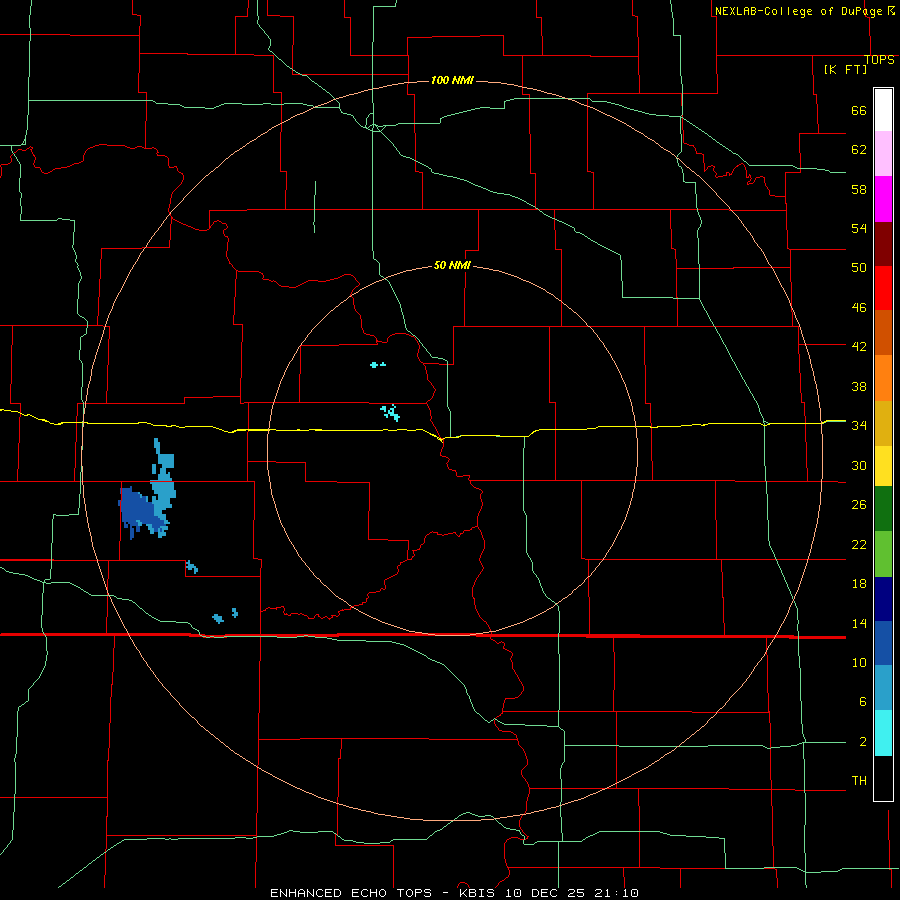Click legend value 50
Image resolution: width=900 pixels, height=900 pixels.
pyautogui.click(x=859, y=268)
